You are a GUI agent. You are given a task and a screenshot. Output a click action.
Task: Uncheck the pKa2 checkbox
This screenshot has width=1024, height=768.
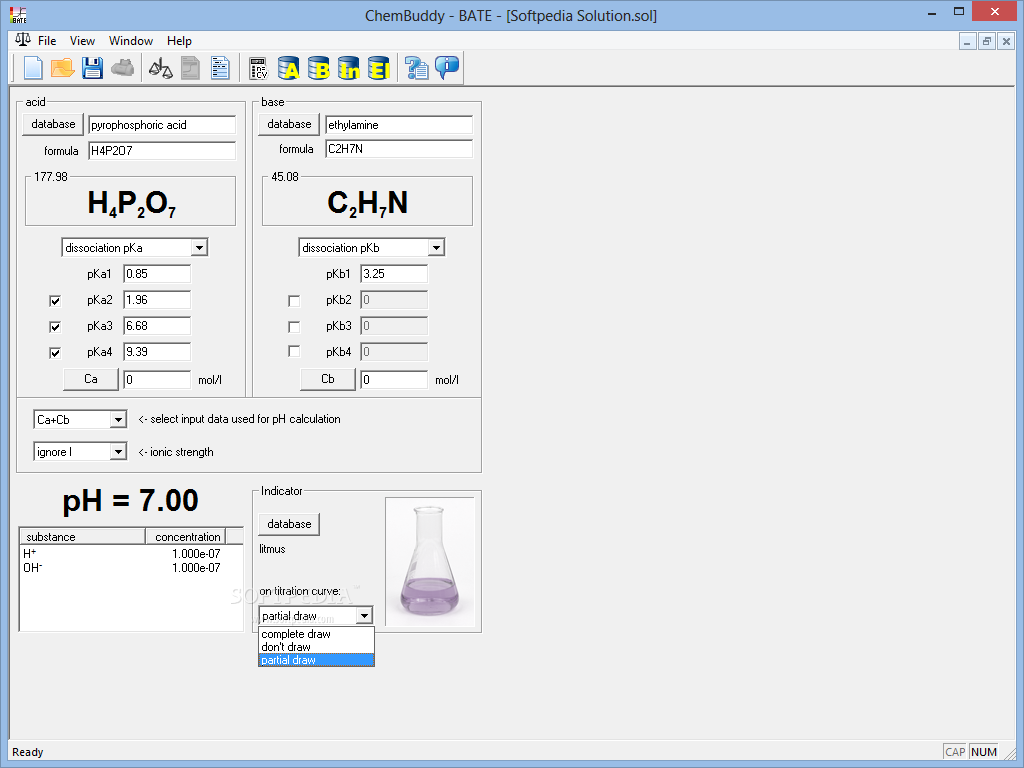[55, 301]
